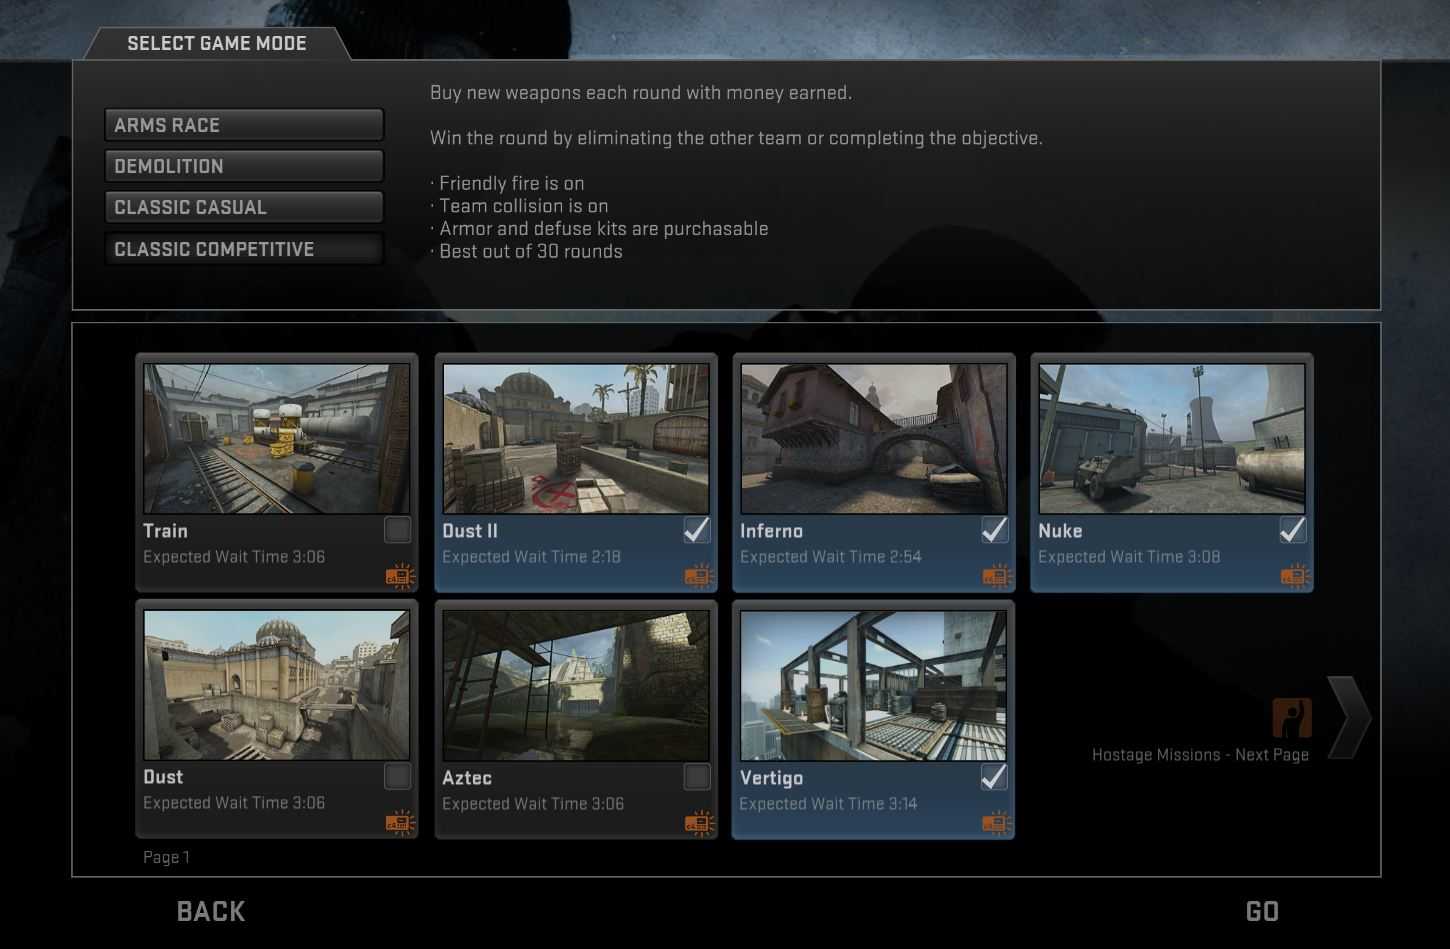Image resolution: width=1450 pixels, height=949 pixels.
Task: Click 'Expected Wait Time 2:18' text
Action: point(531,557)
